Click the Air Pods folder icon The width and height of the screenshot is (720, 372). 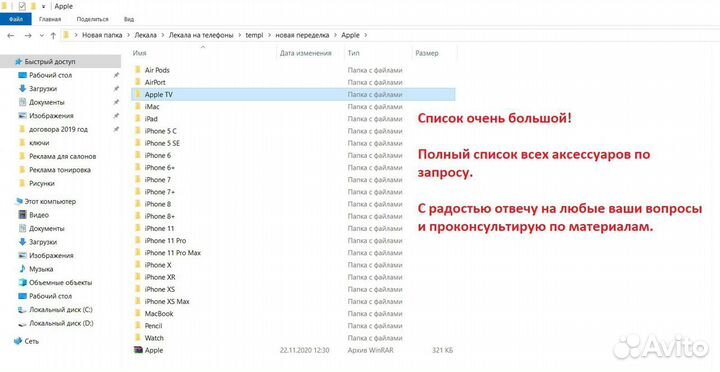(x=138, y=70)
